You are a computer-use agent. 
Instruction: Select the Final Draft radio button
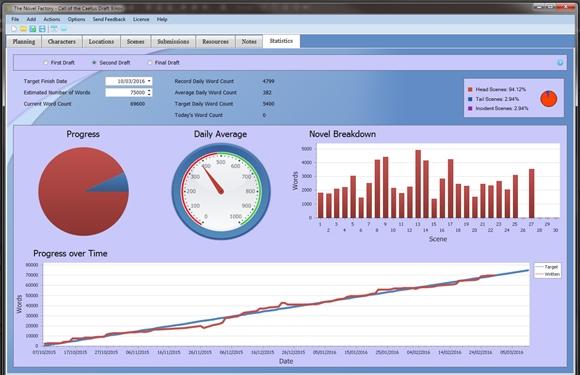tap(150, 63)
